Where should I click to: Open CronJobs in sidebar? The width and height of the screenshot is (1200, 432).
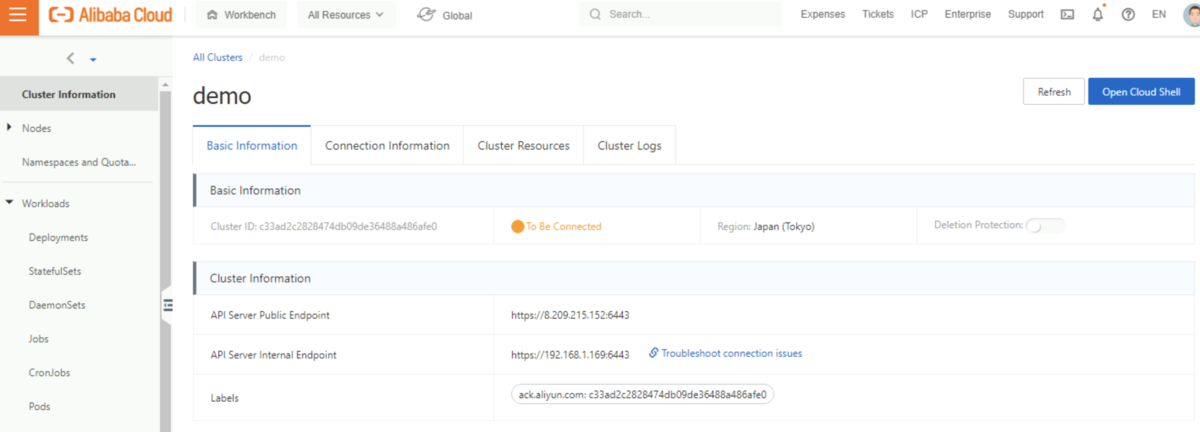49,373
